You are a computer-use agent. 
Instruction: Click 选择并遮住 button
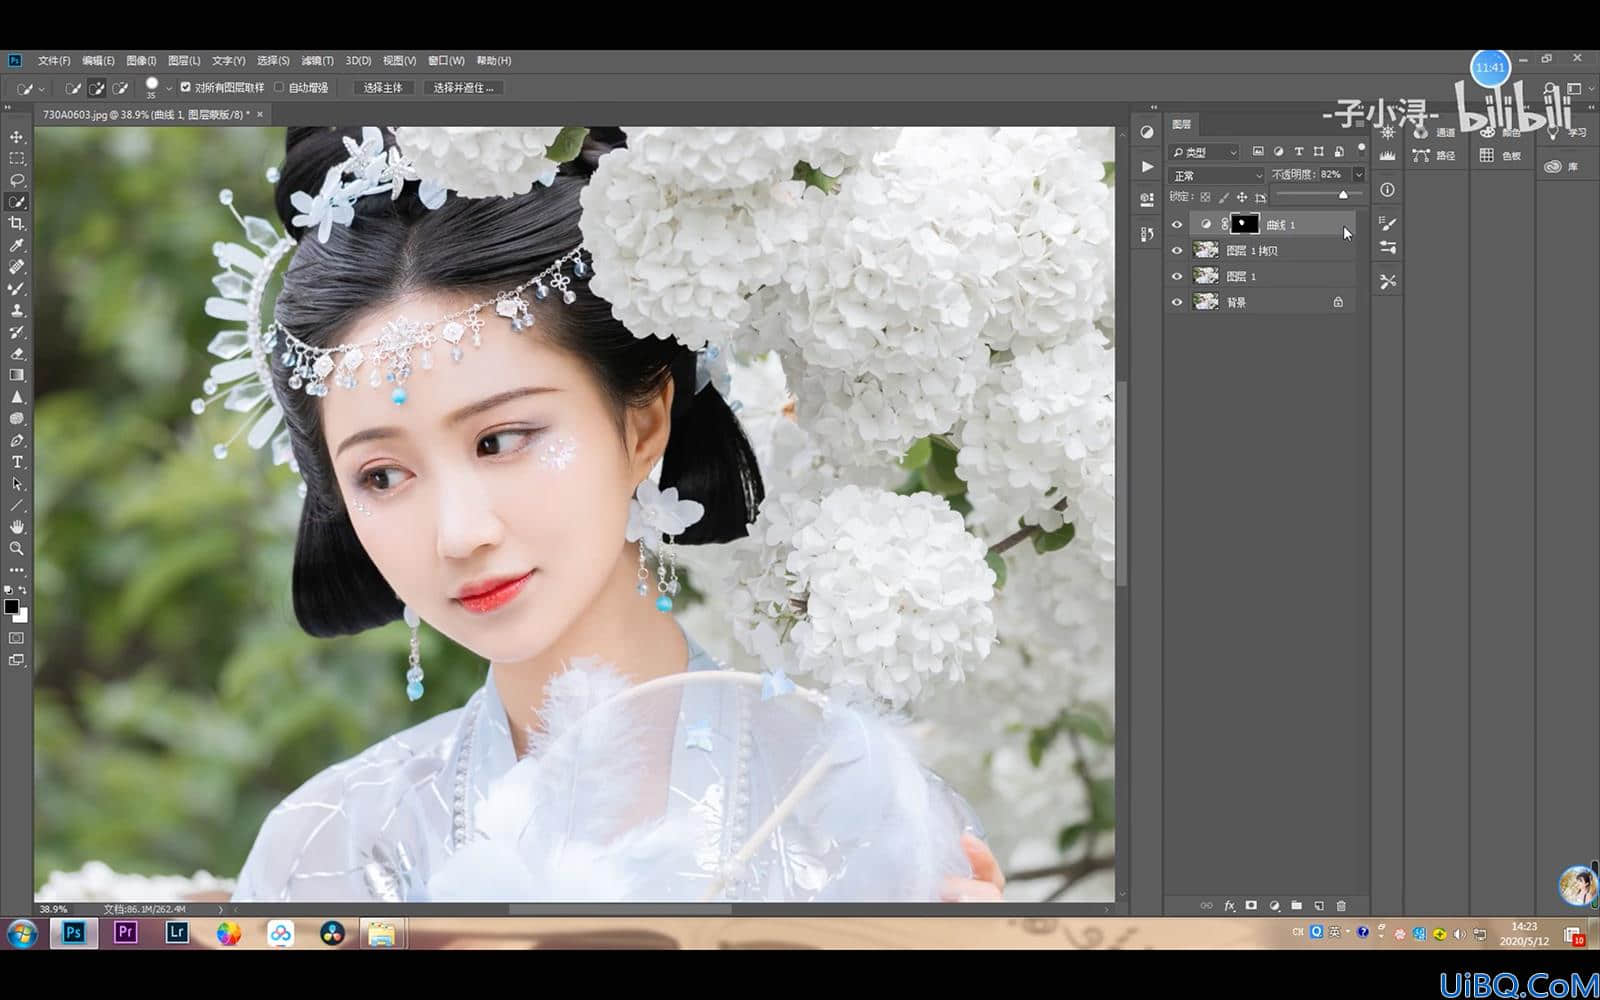coord(463,88)
